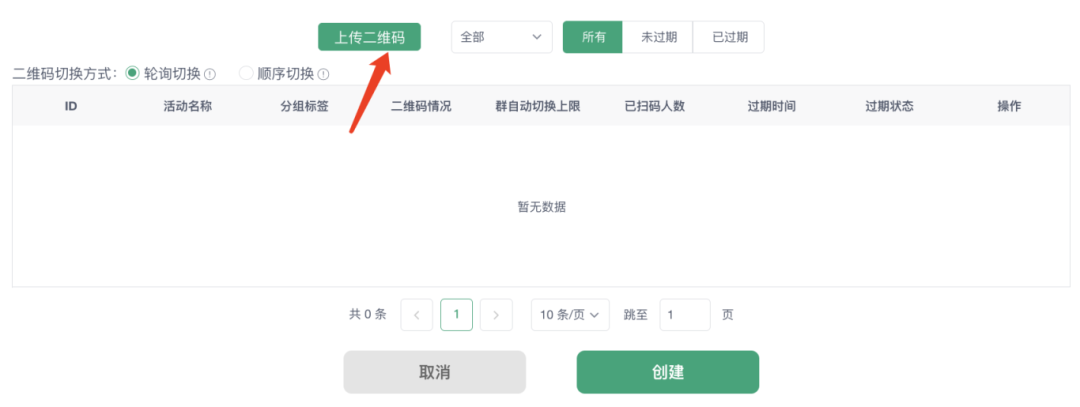This screenshot has width=1080, height=407.
Task: Click the 过期时间 column header
Action: pos(771,106)
